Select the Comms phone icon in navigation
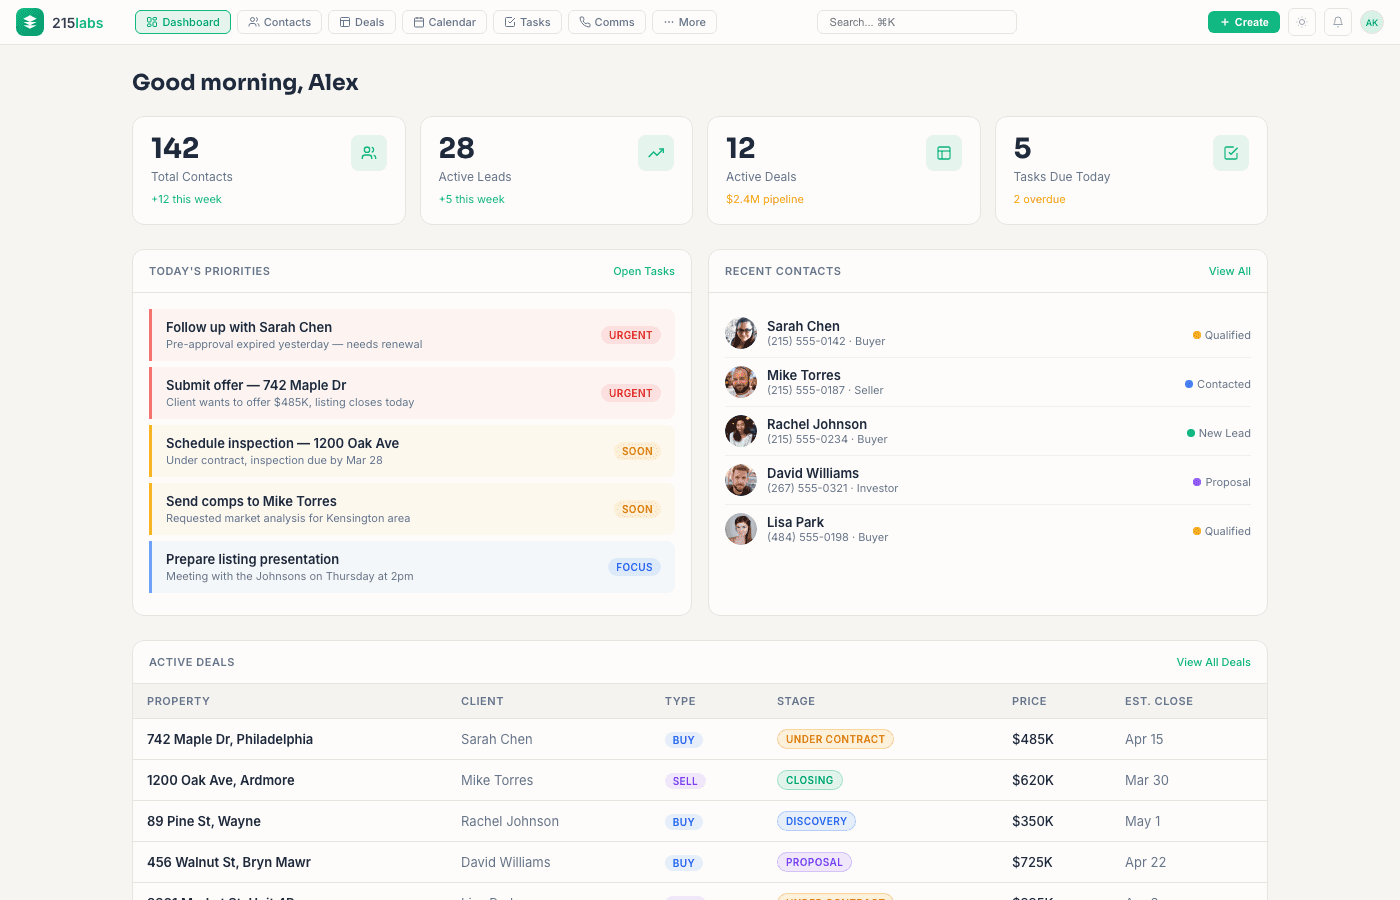1400x900 pixels. coord(583,21)
